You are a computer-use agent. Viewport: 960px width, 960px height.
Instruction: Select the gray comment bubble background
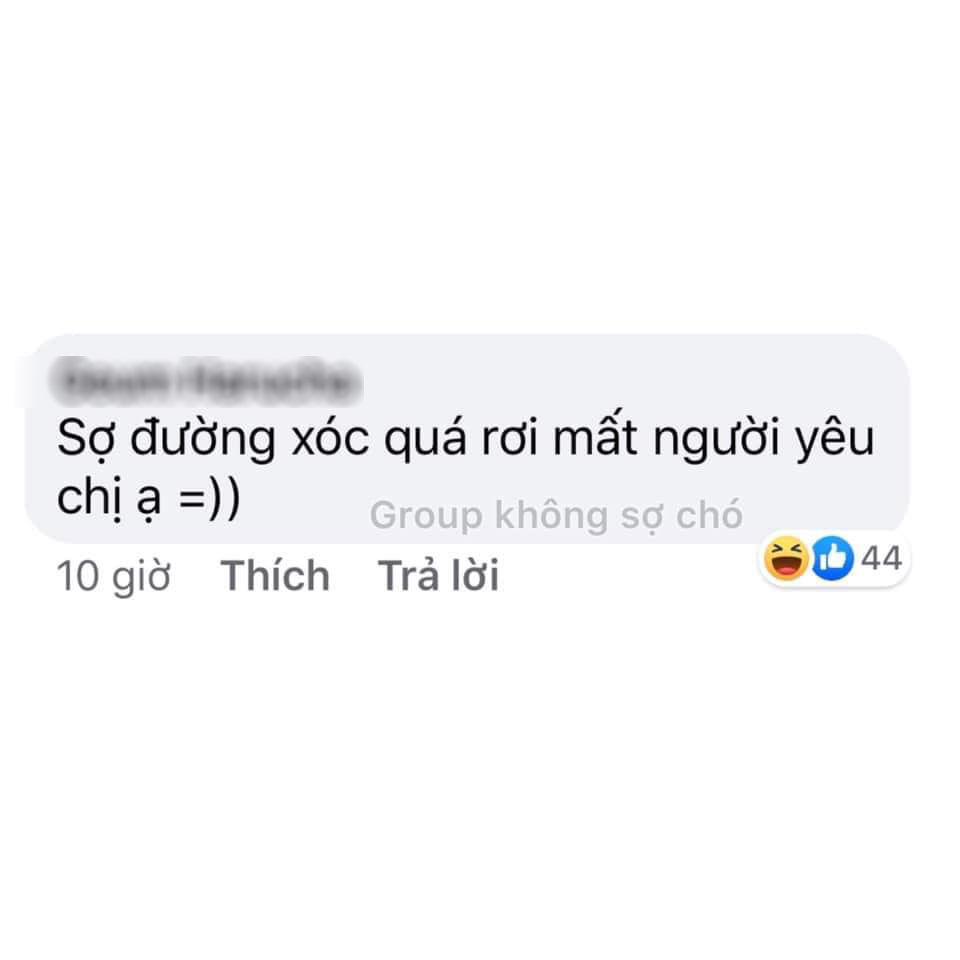coord(467,438)
